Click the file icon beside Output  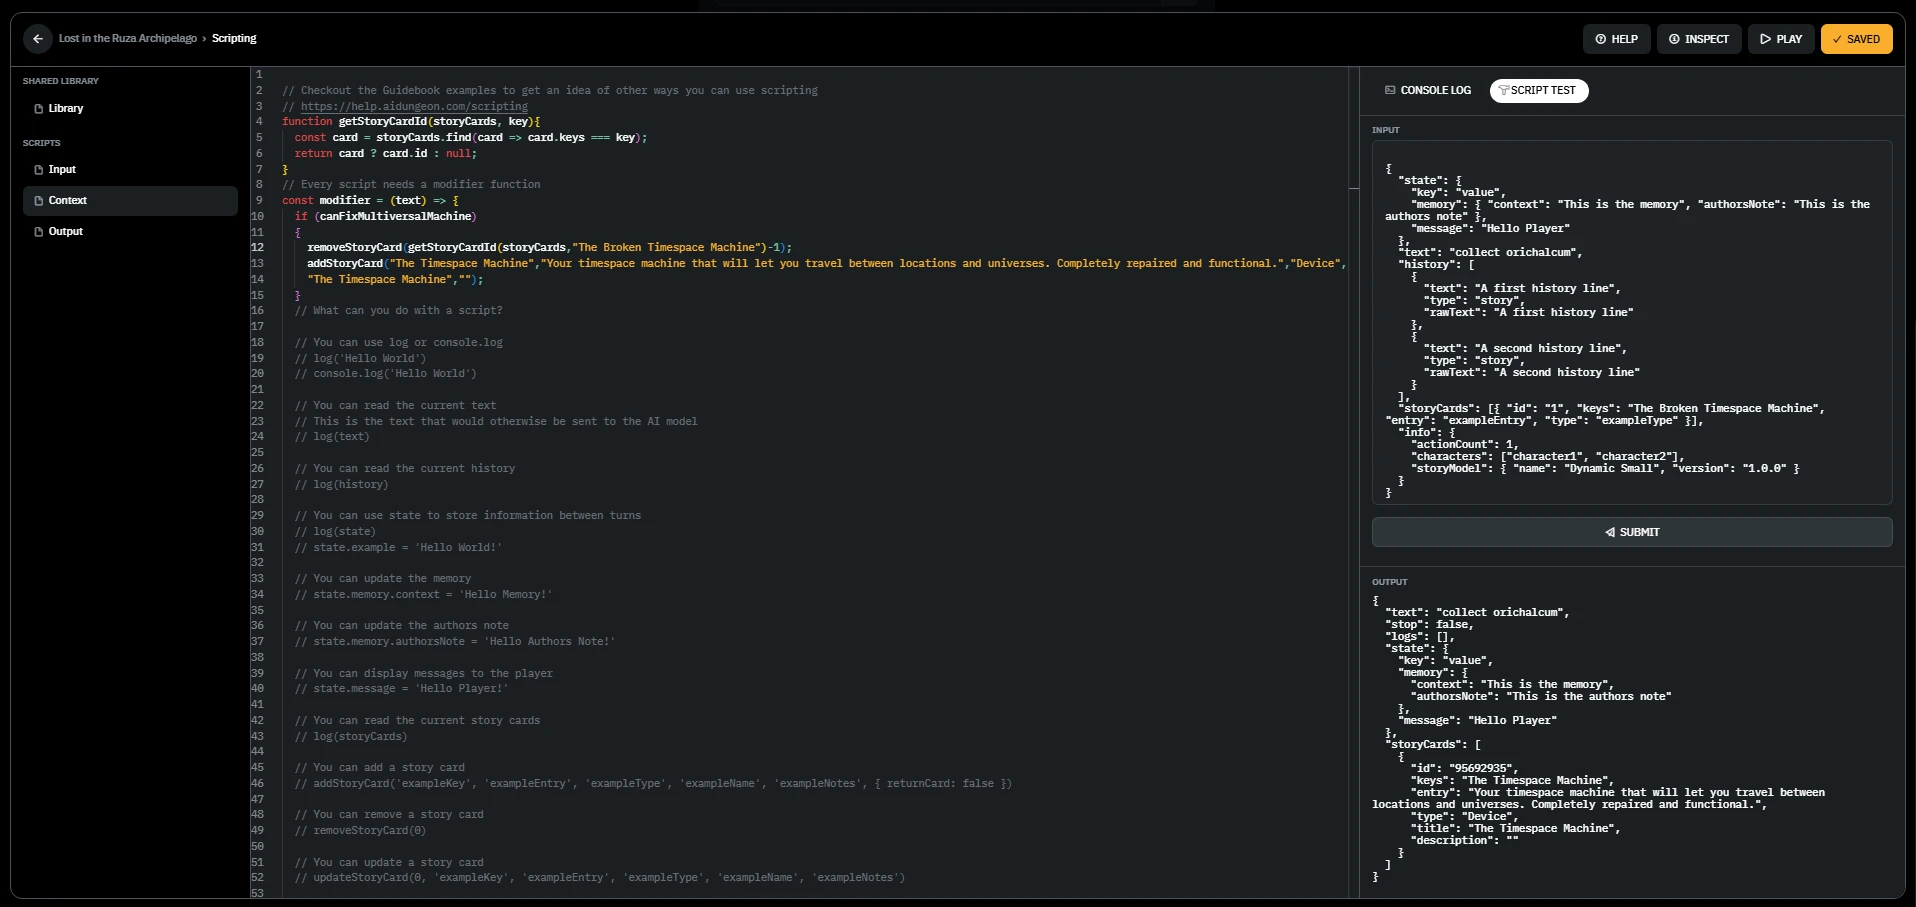[37, 231]
